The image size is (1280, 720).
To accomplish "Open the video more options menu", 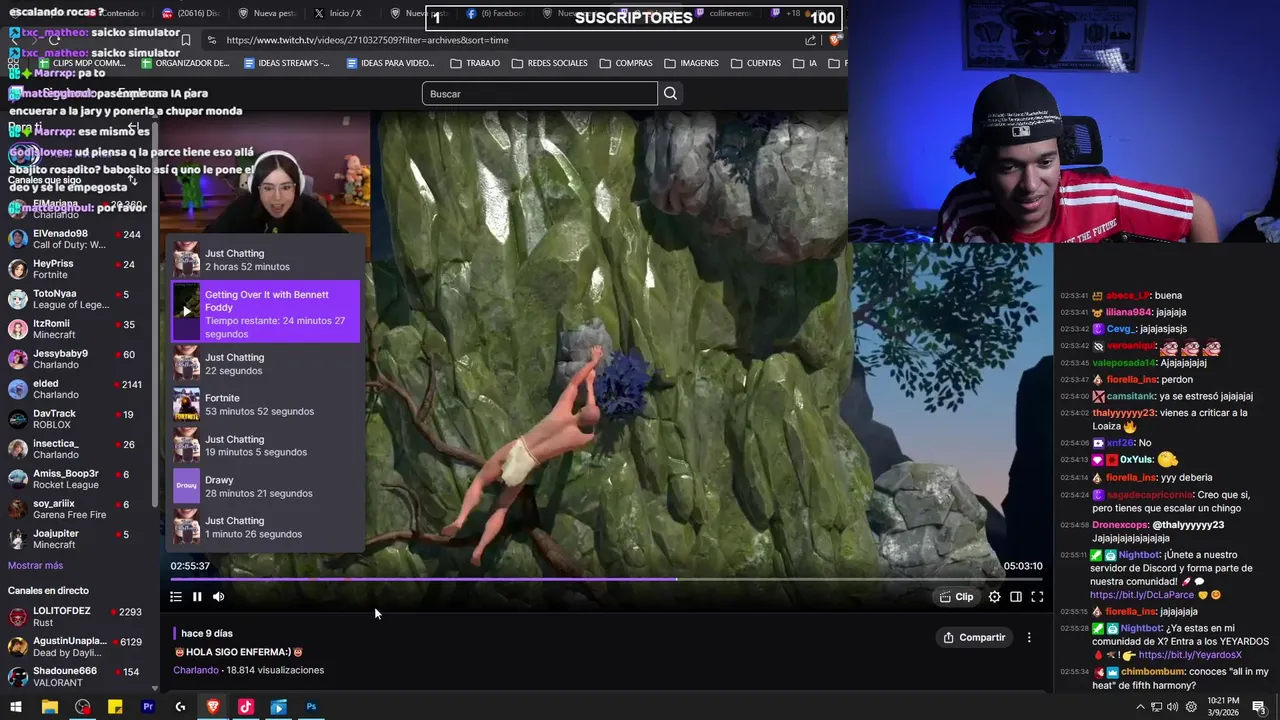I will coord(1029,637).
